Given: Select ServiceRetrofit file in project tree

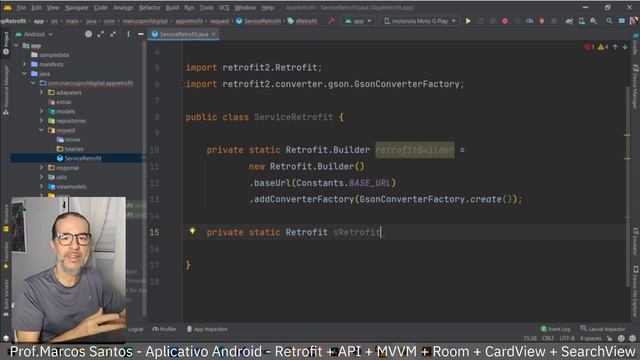Looking at the screenshot, I should point(79,158).
